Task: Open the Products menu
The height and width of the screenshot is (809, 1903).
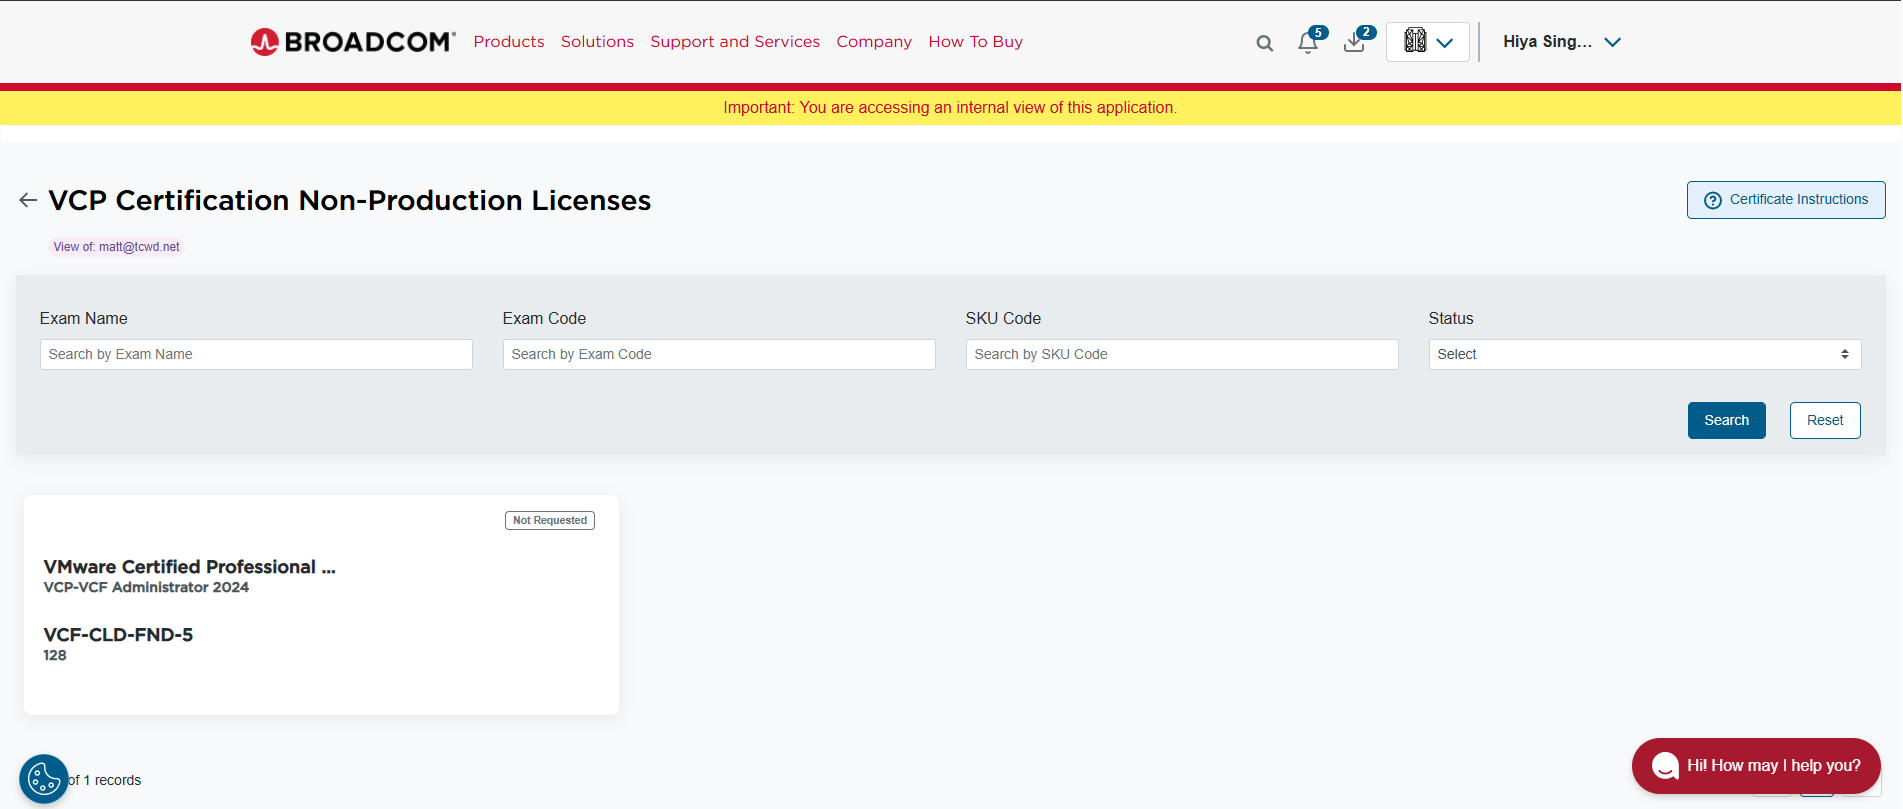Action: point(509,42)
